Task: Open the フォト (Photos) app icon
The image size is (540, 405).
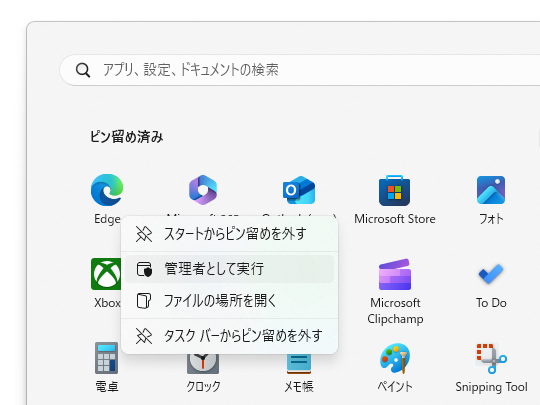Action: click(x=491, y=190)
